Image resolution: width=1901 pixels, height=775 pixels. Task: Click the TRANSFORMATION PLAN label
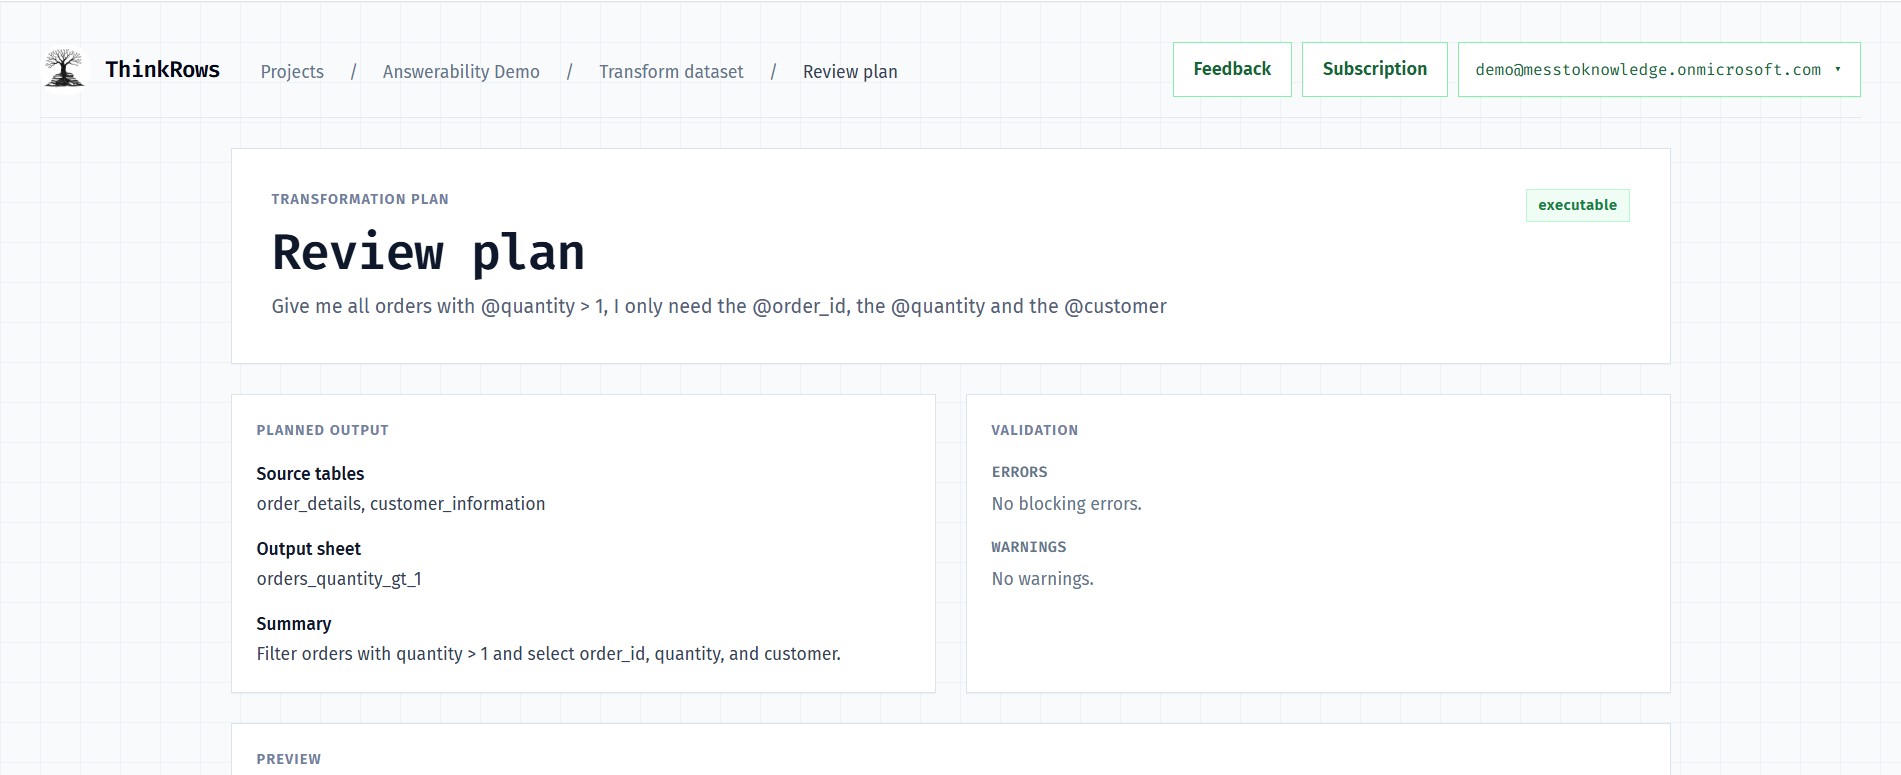point(360,199)
